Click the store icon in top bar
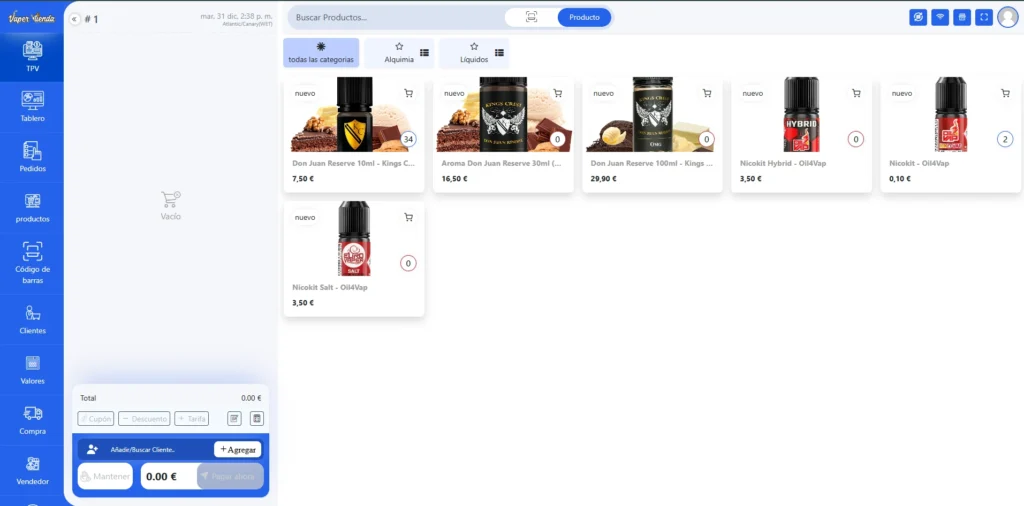This screenshot has width=1024, height=506. [961, 18]
